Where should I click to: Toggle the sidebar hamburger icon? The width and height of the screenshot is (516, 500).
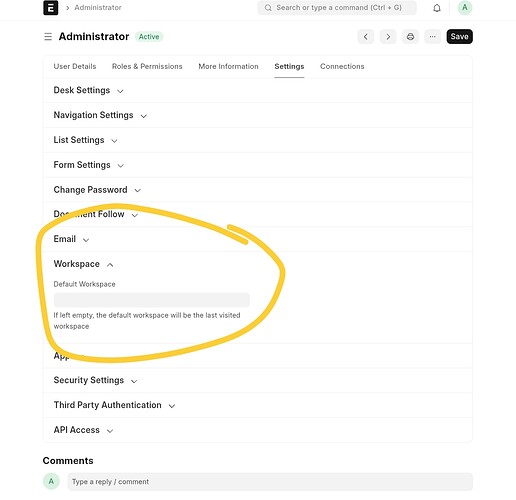pyautogui.click(x=48, y=36)
